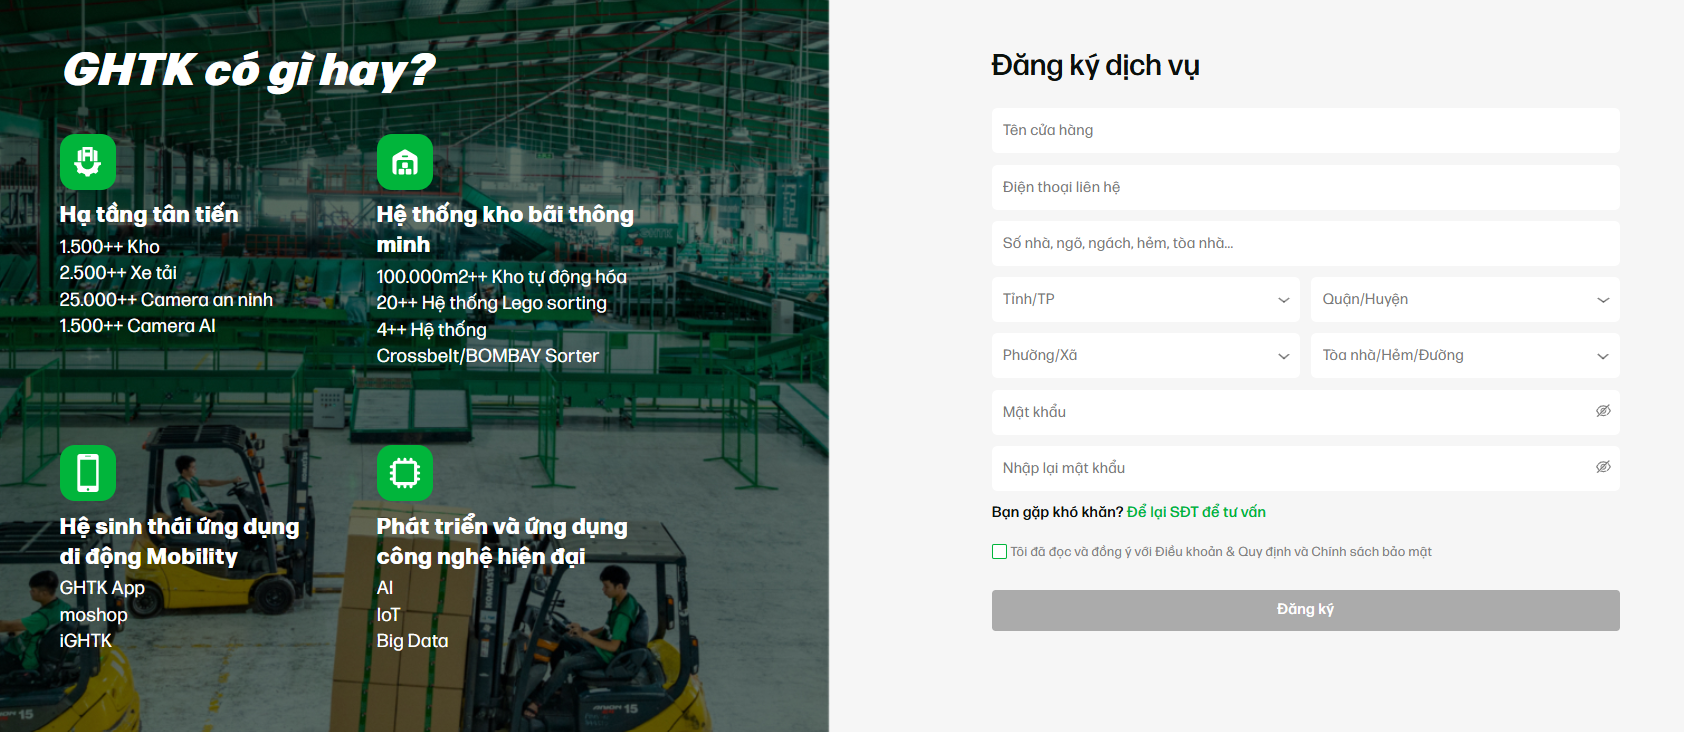Click the GHTK có gì hay? title
Image resolution: width=1684 pixels, height=732 pixels.
click(249, 70)
